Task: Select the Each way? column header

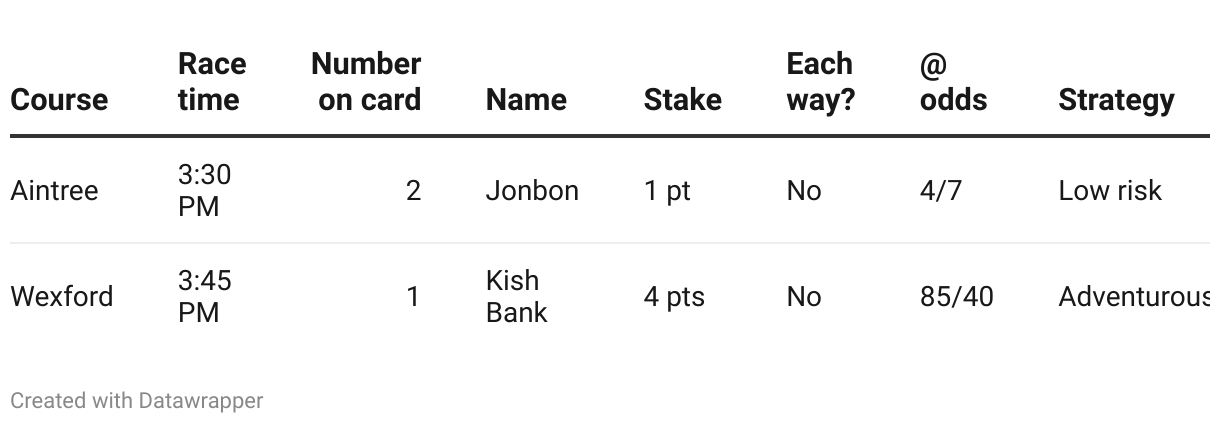Action: tap(821, 82)
